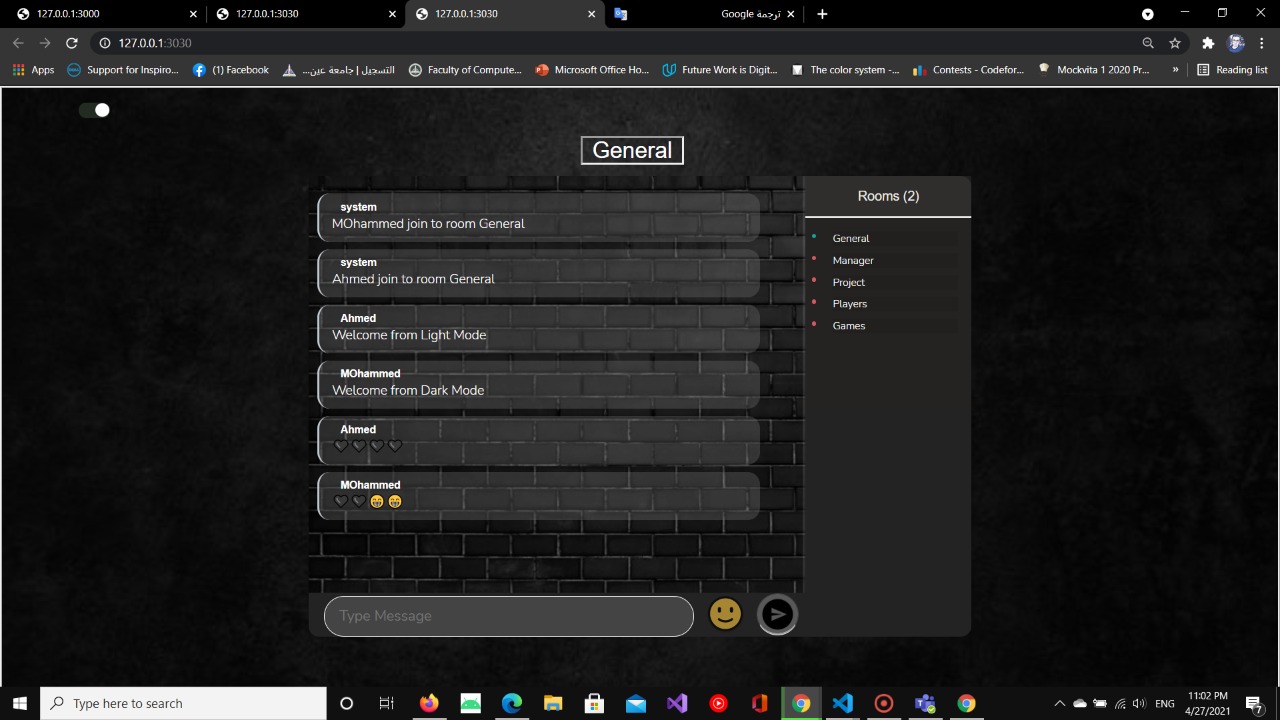Click the address bar URL
The width and height of the screenshot is (1280, 720).
155,43
